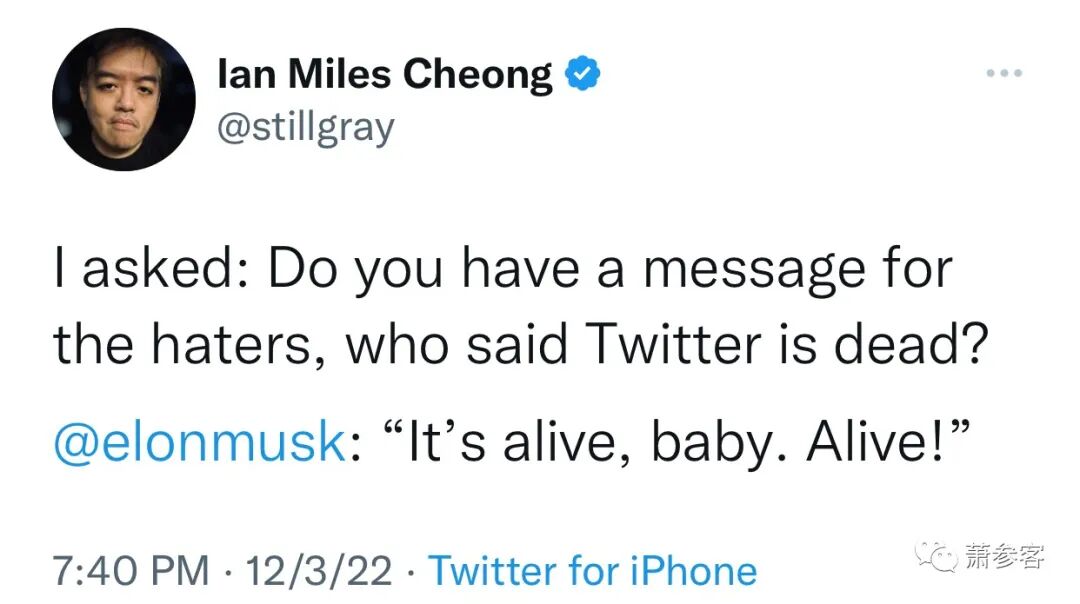The width and height of the screenshot is (1080, 604).
Task: Click the blue verified badge
Action: 583,74
